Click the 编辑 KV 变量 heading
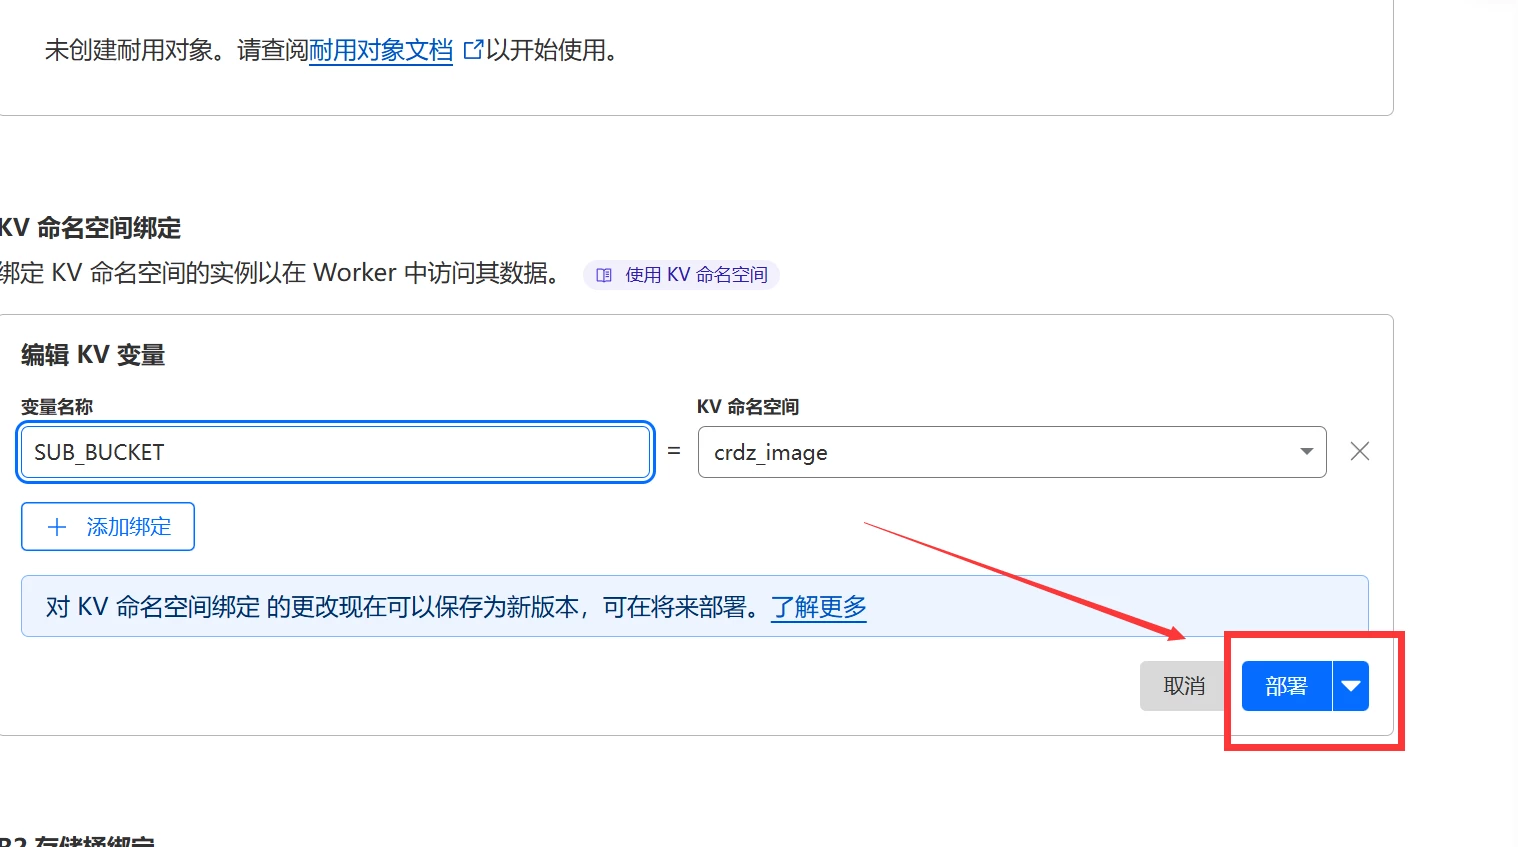Image resolution: width=1518 pixels, height=847 pixels. pyautogui.click(x=93, y=355)
